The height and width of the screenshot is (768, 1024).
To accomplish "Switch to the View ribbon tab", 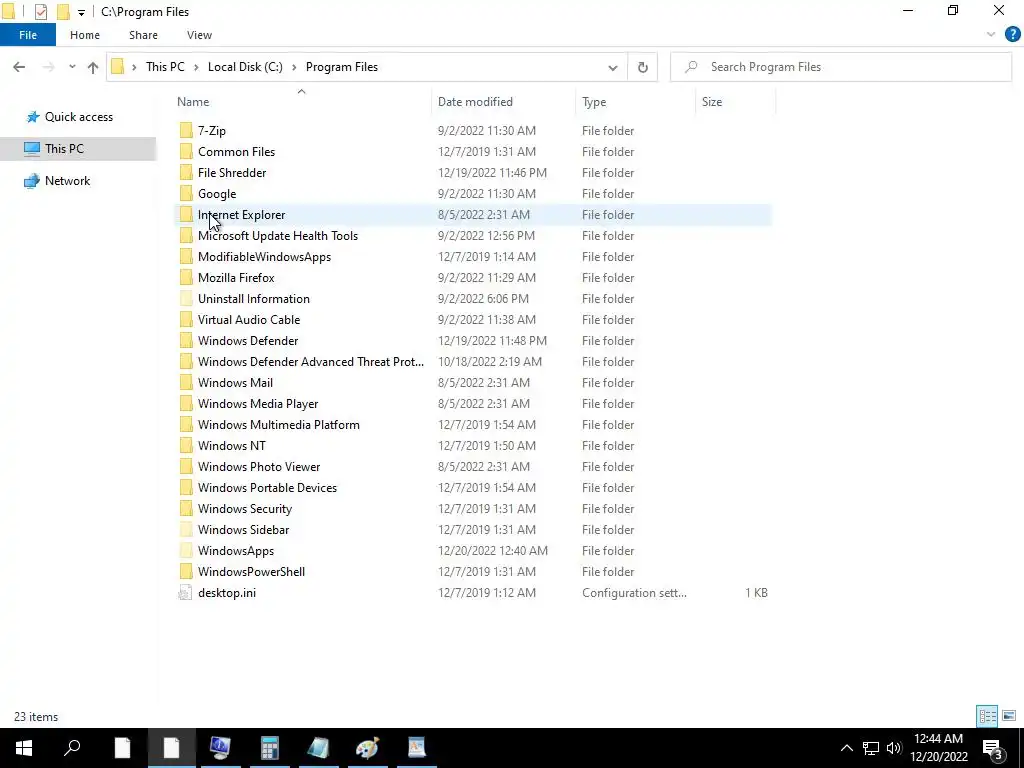I will click(x=199, y=35).
